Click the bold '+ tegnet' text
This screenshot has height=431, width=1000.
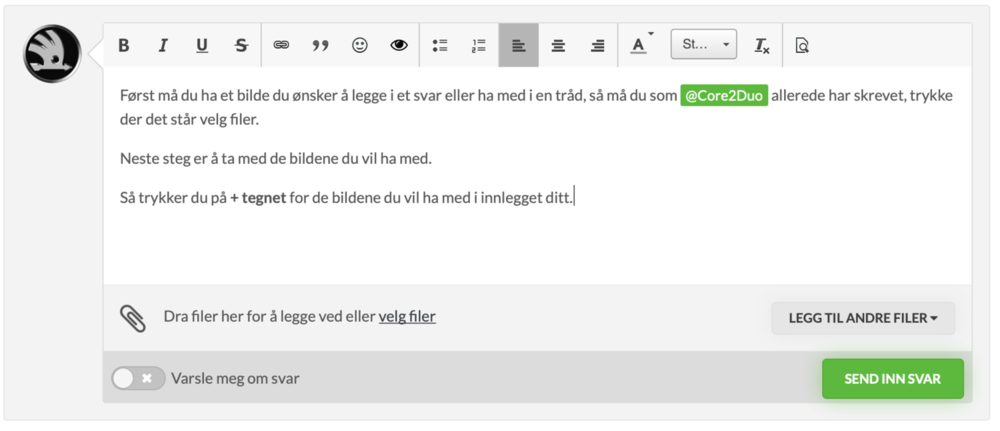pyautogui.click(x=258, y=198)
